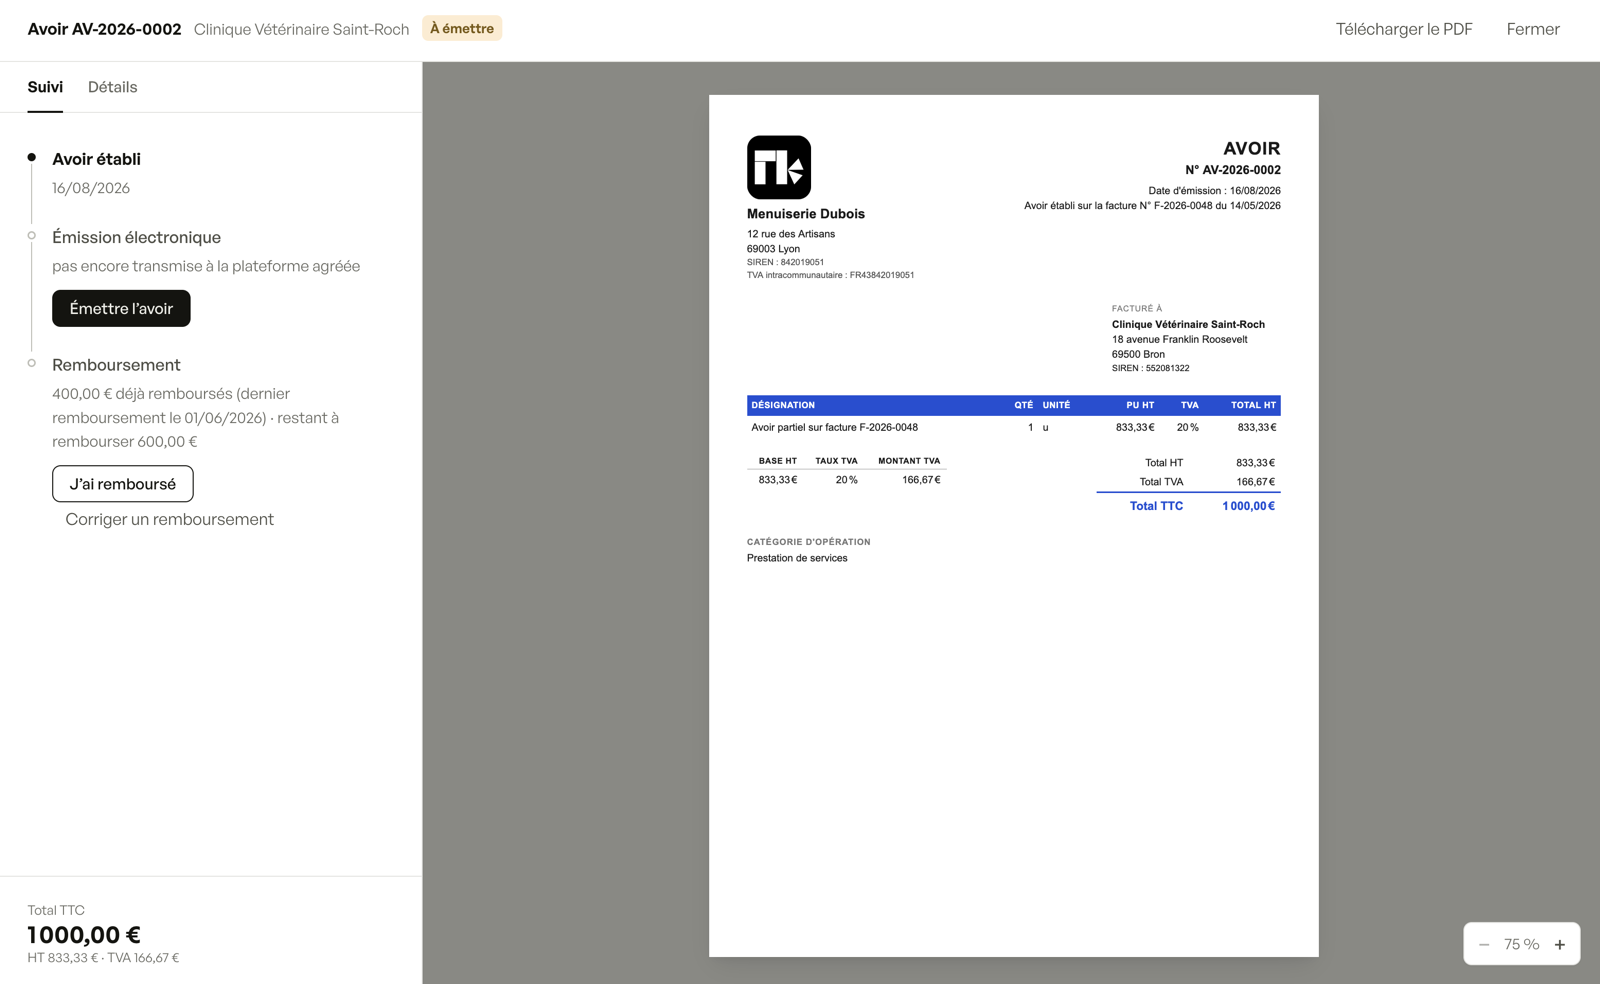Click '18 avenue Franklin Roosevelt' address line
Screen dimensions: 1600x984
[1179, 339]
